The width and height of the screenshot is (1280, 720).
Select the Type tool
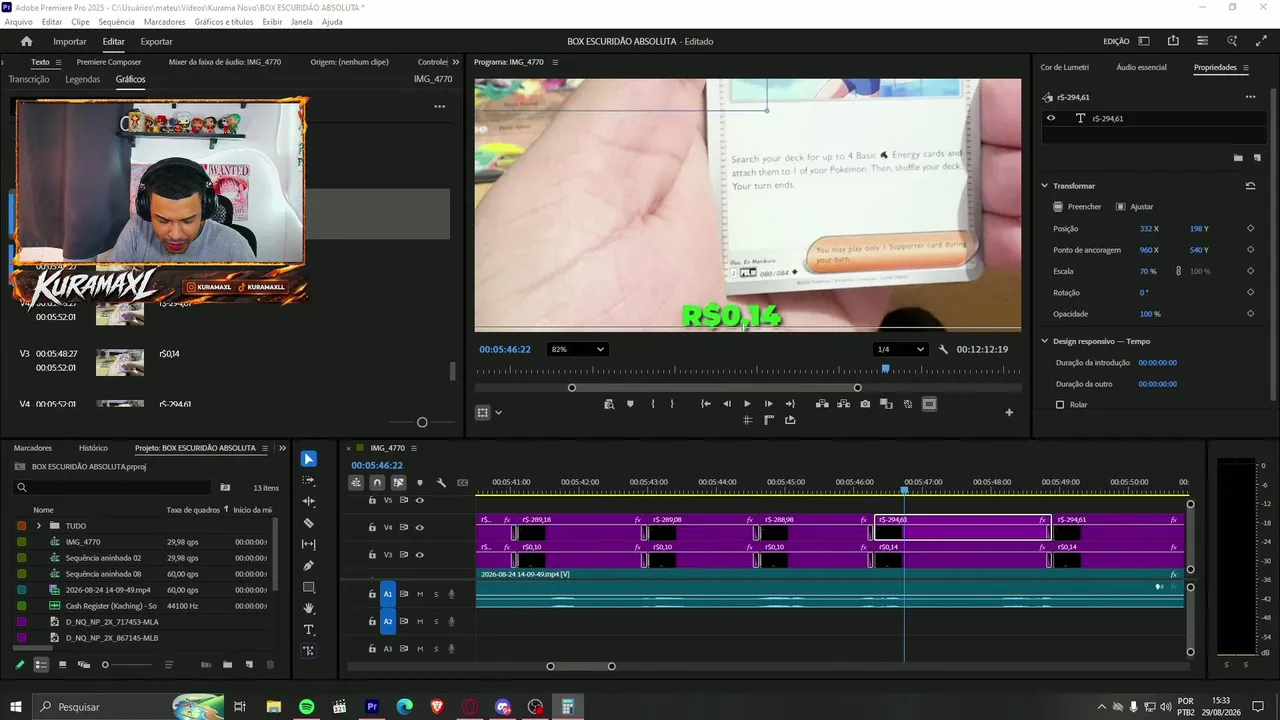(x=309, y=630)
